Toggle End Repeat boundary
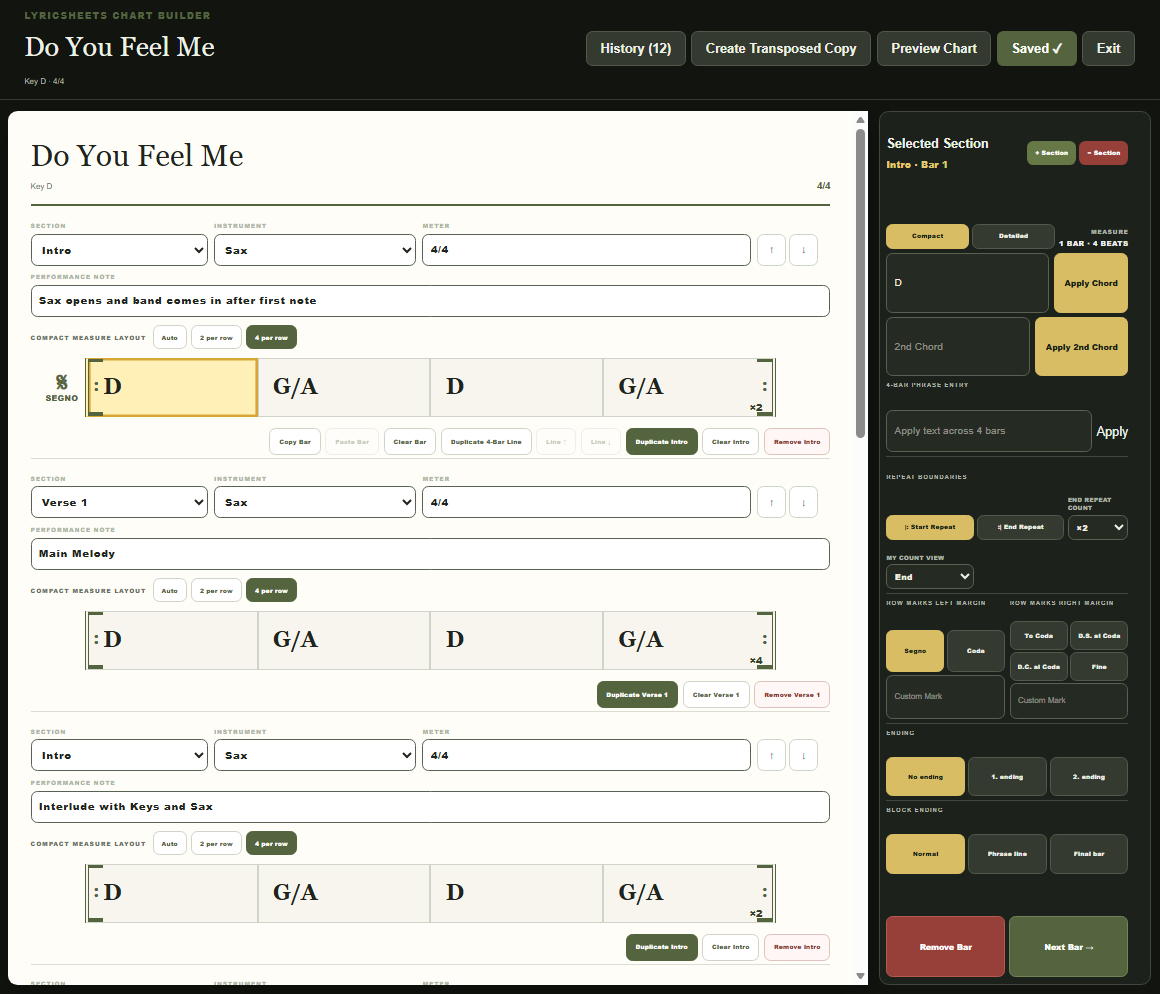 pos(1020,527)
